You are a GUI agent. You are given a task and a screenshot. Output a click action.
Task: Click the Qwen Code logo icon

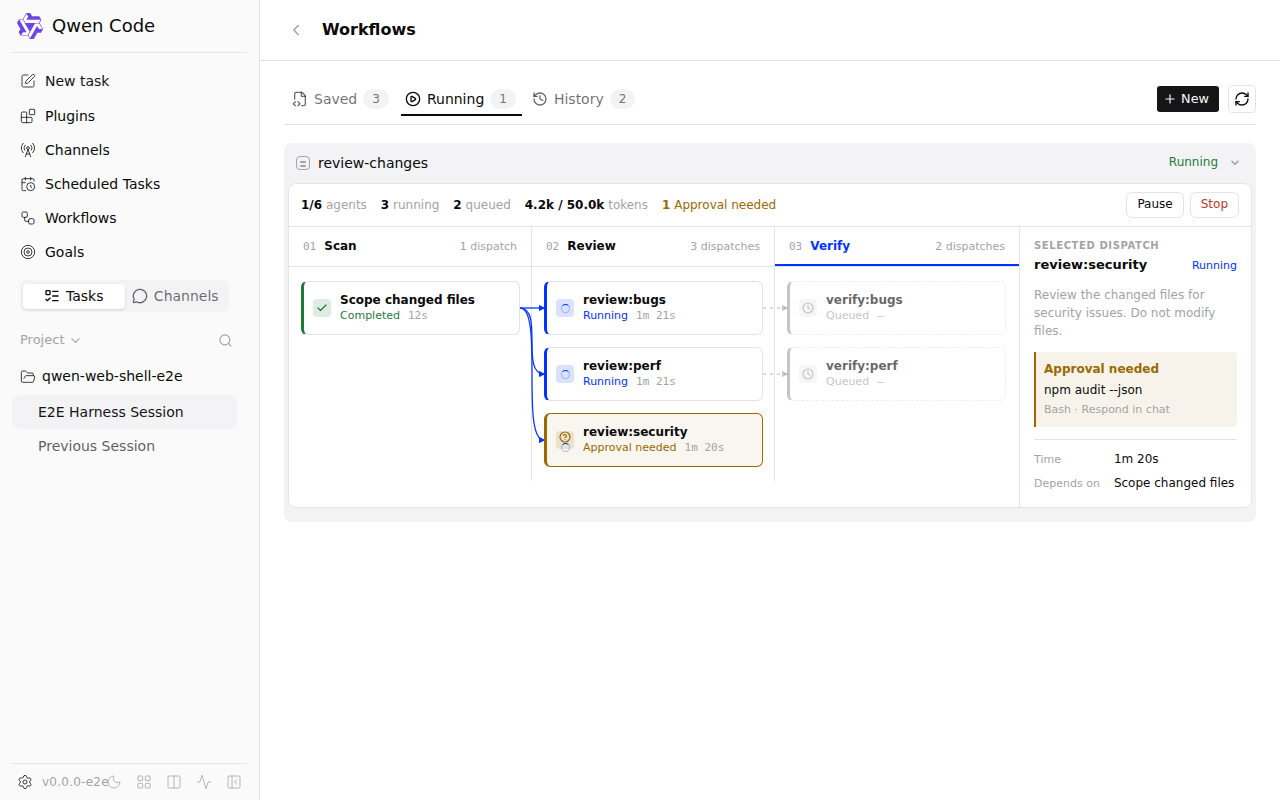coord(30,26)
